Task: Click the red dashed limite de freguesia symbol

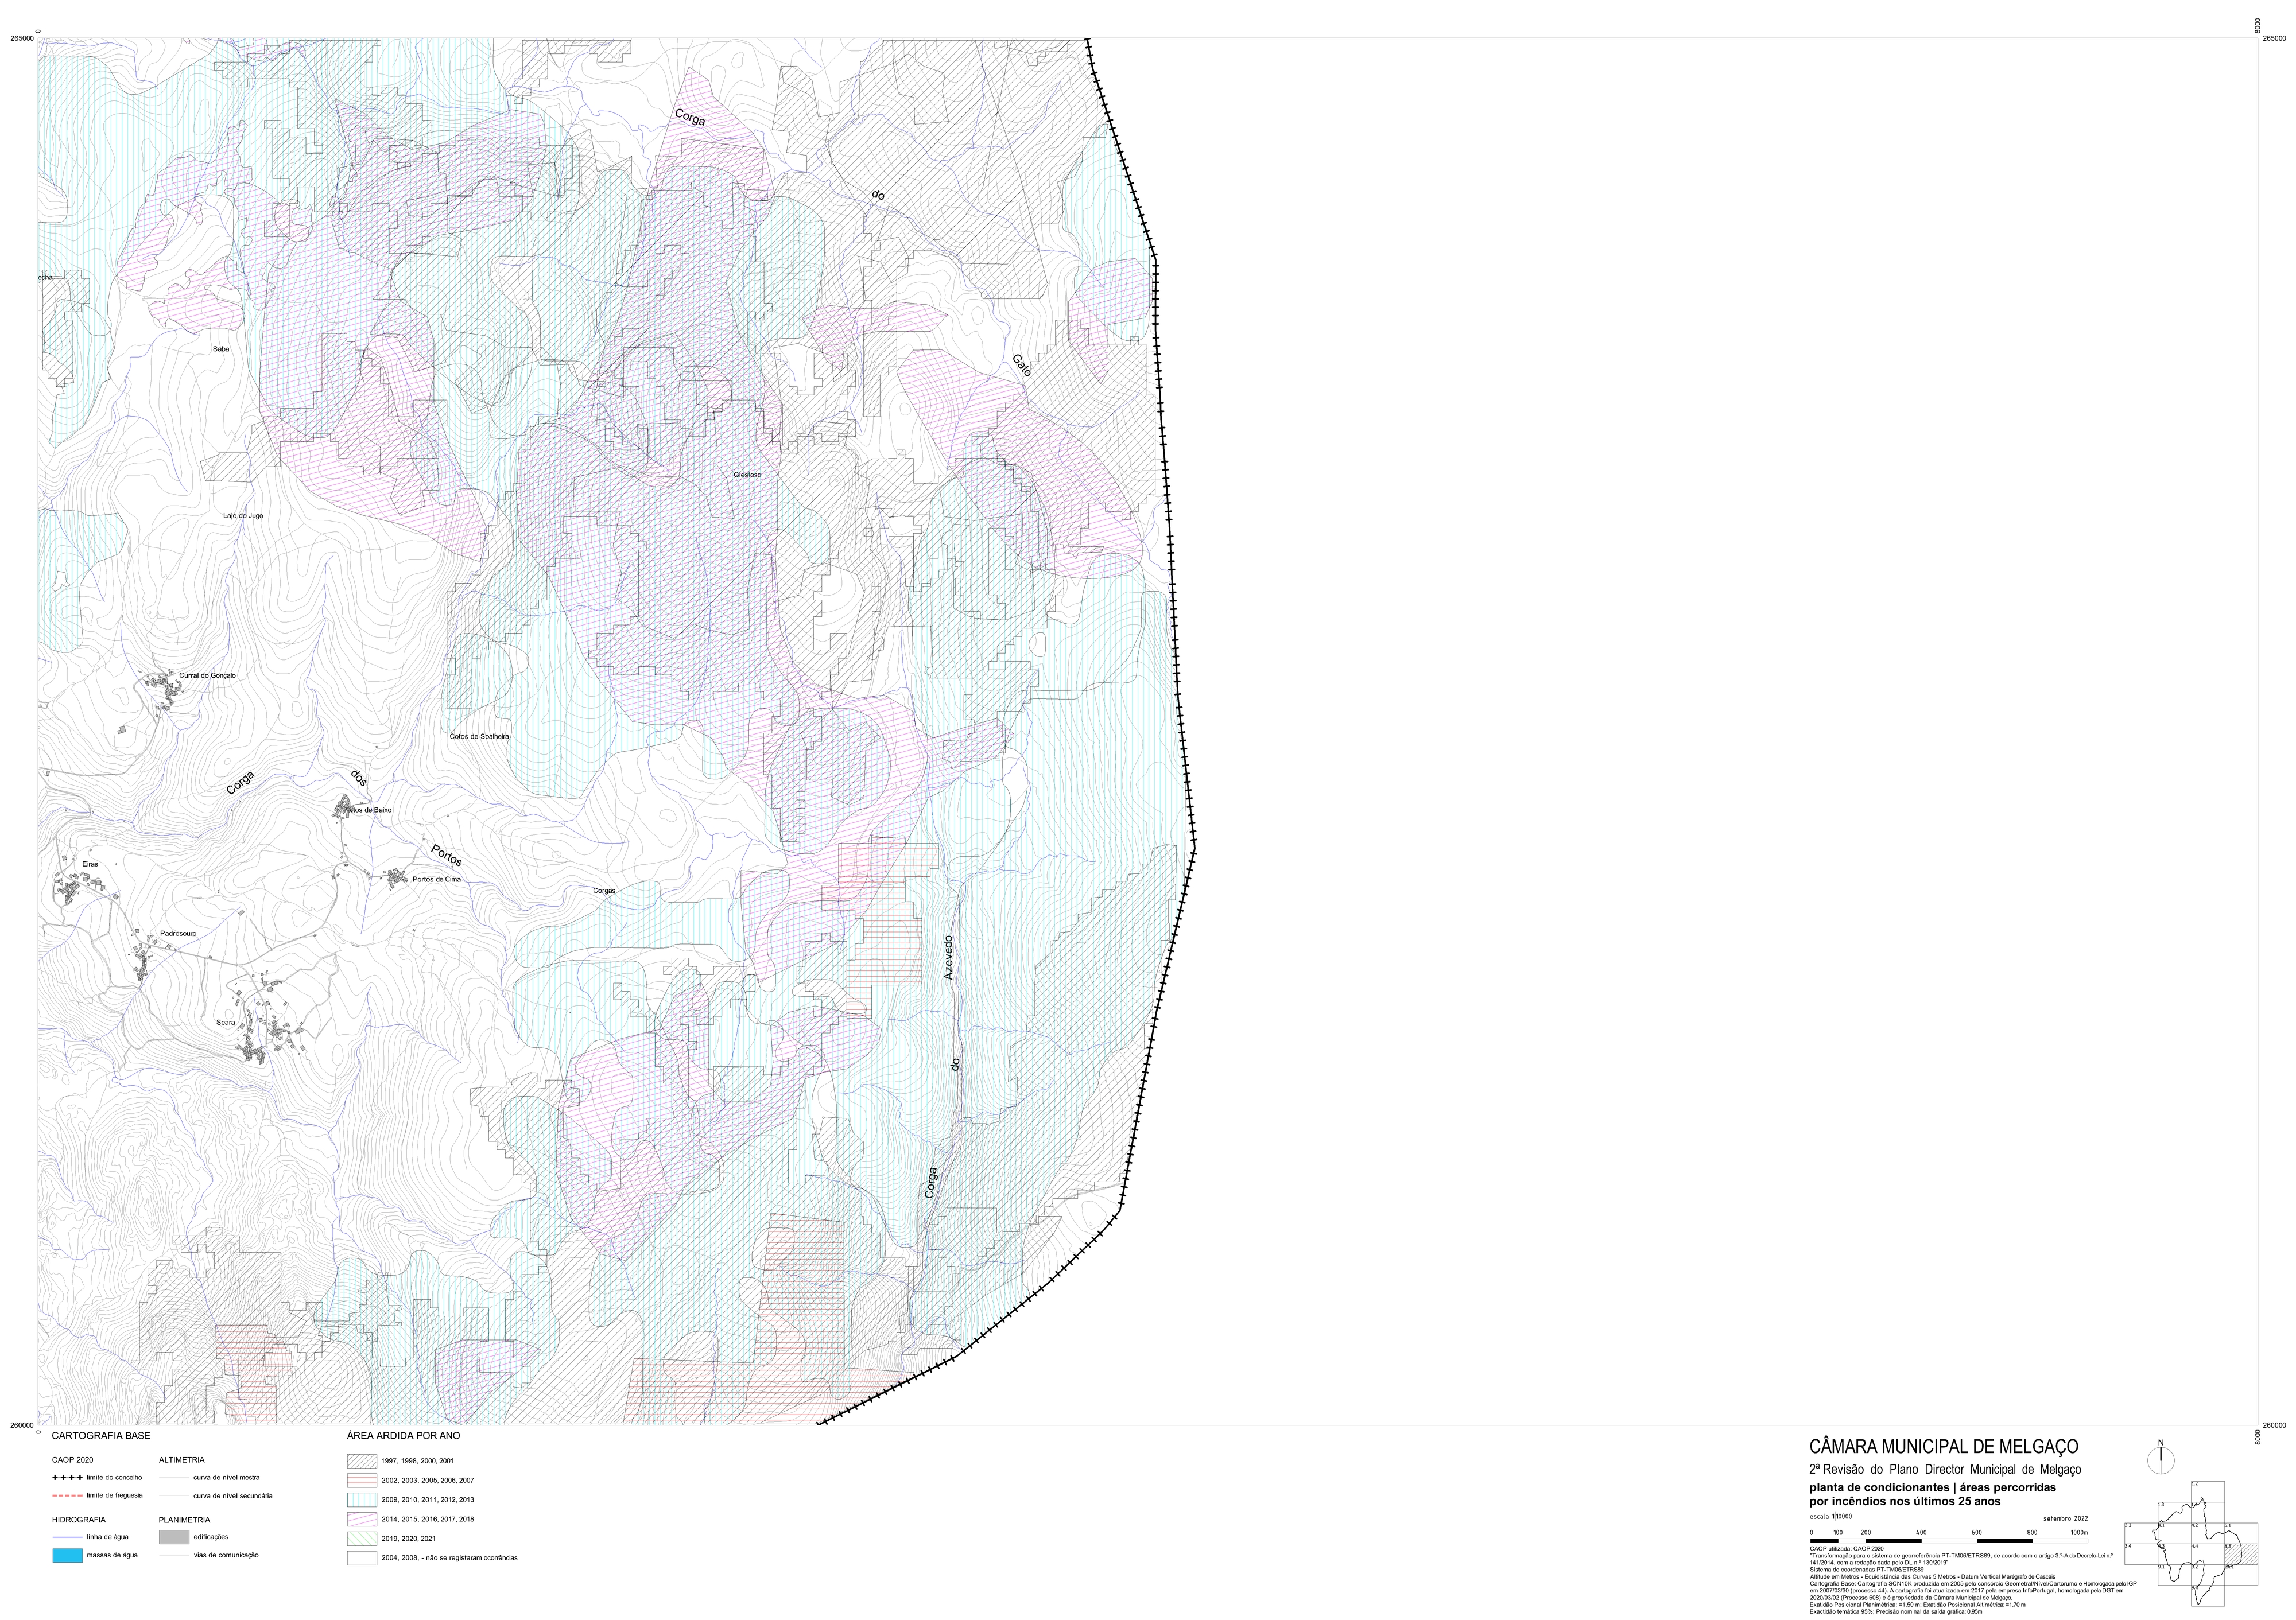Action: tap(67, 1496)
